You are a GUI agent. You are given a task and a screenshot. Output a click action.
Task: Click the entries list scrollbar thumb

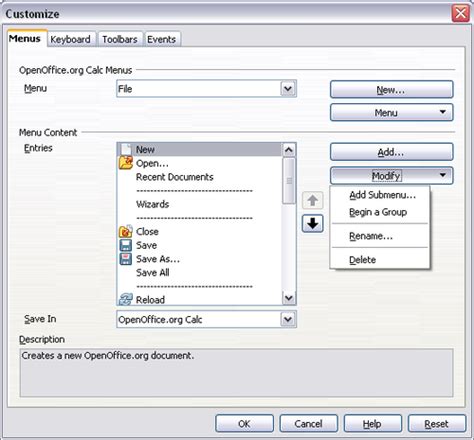pyautogui.click(x=289, y=180)
